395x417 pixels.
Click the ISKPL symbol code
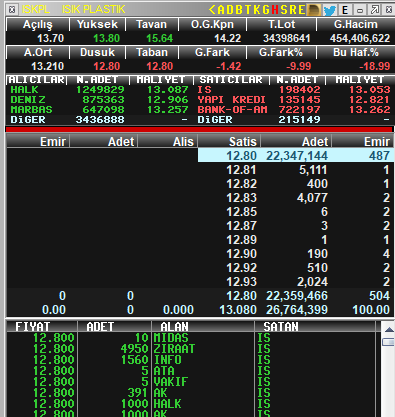coord(36,9)
